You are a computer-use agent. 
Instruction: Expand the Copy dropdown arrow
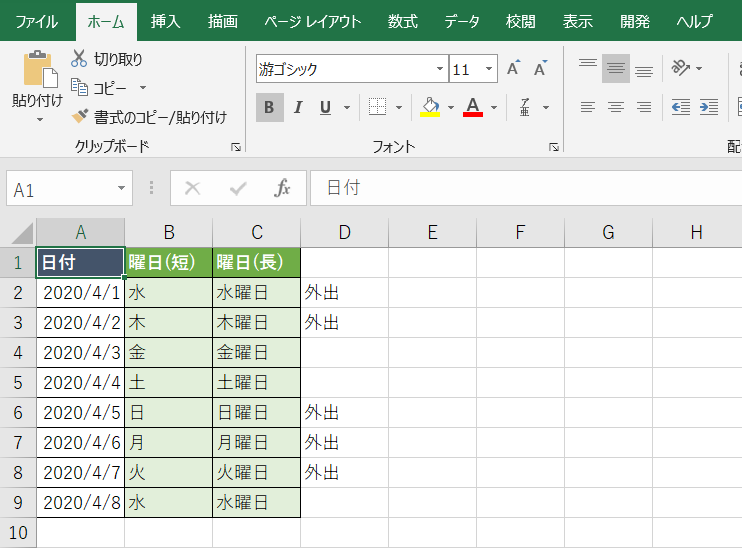(x=143, y=88)
